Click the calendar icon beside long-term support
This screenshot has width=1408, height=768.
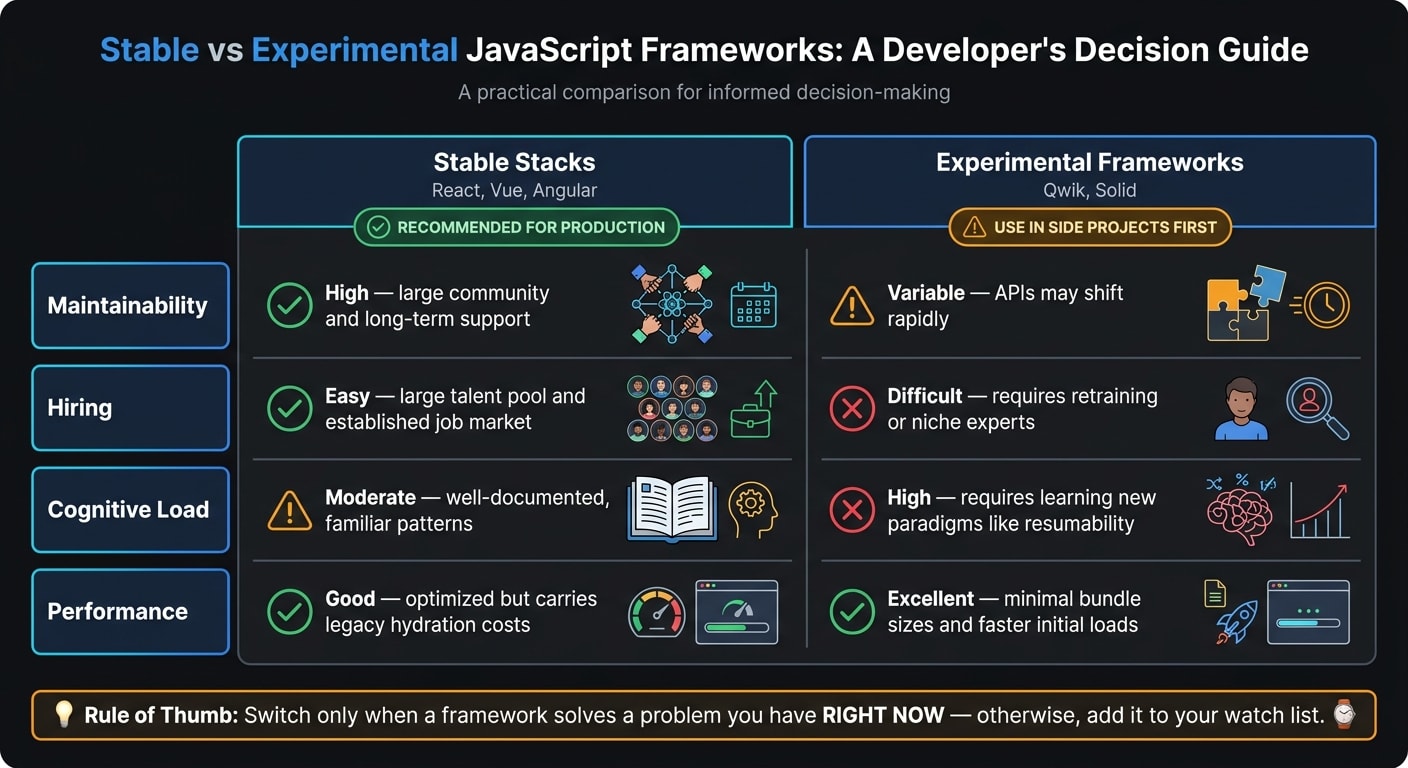(754, 305)
